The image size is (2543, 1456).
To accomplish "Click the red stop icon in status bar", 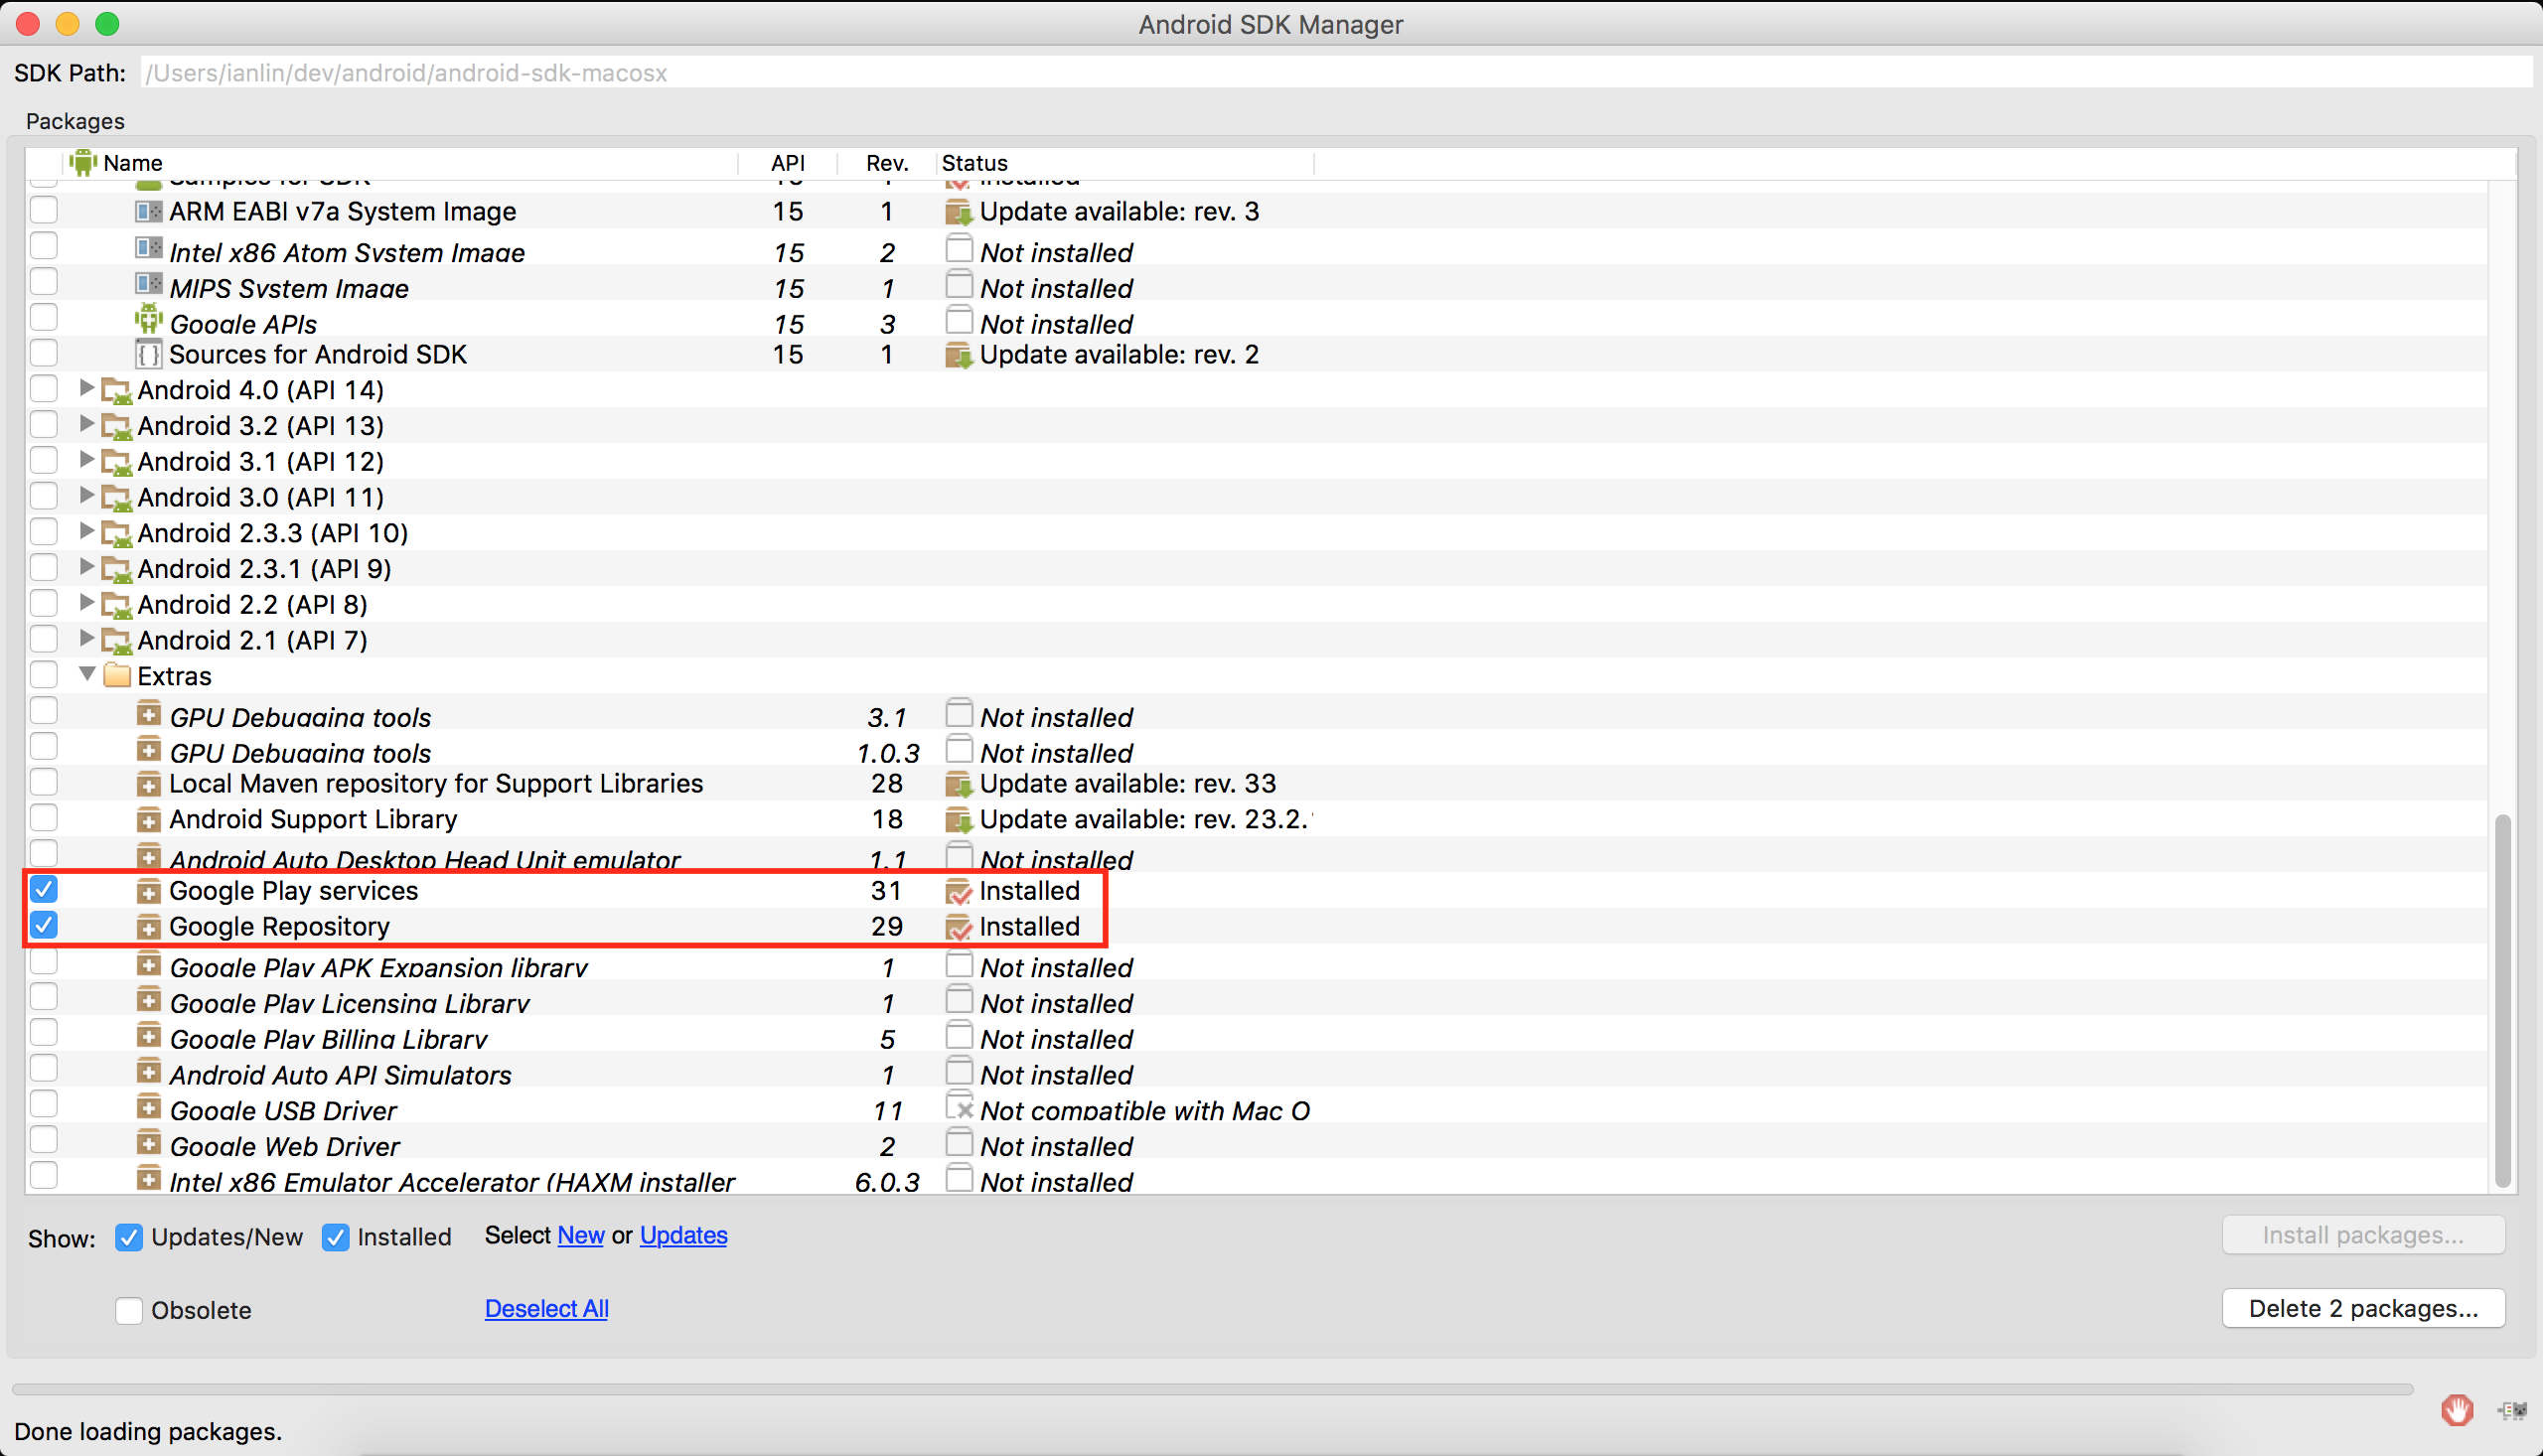I will (x=2456, y=1409).
